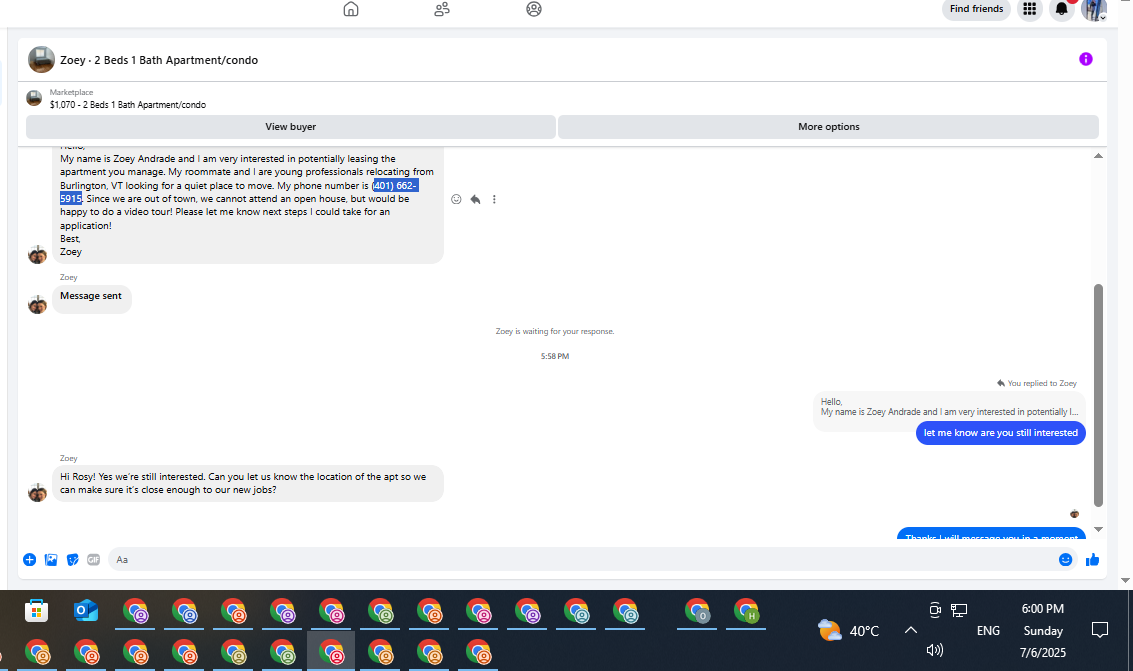
Task: Open emoji picker in message box
Action: (x=1065, y=560)
